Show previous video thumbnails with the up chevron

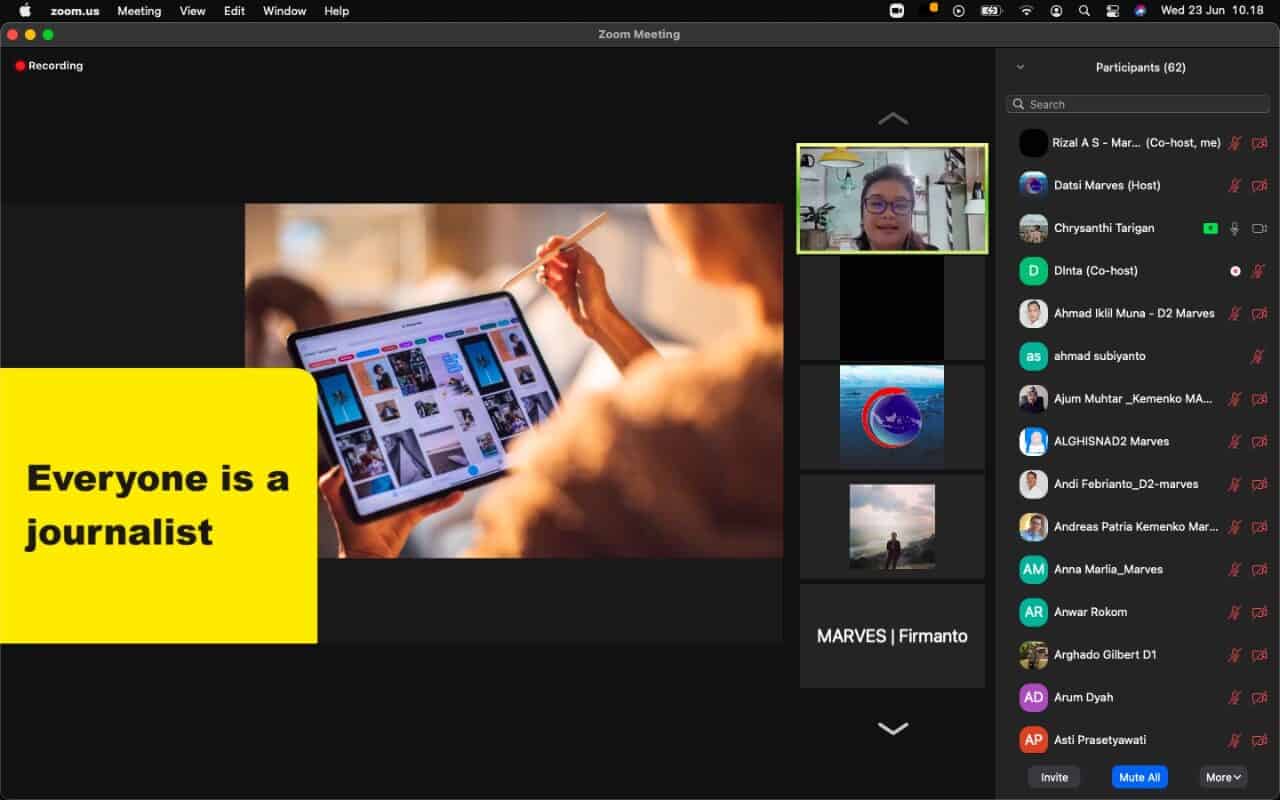tap(893, 118)
